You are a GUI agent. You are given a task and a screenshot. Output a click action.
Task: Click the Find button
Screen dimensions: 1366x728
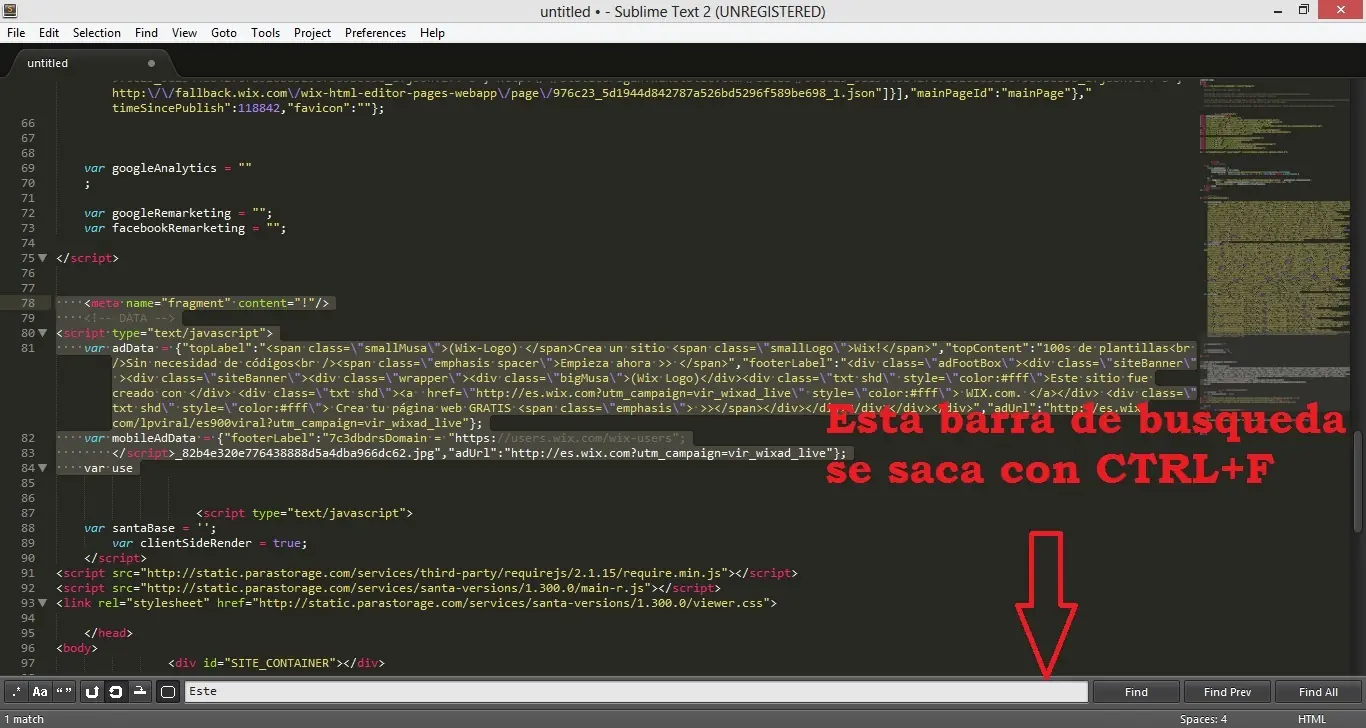tap(1136, 691)
